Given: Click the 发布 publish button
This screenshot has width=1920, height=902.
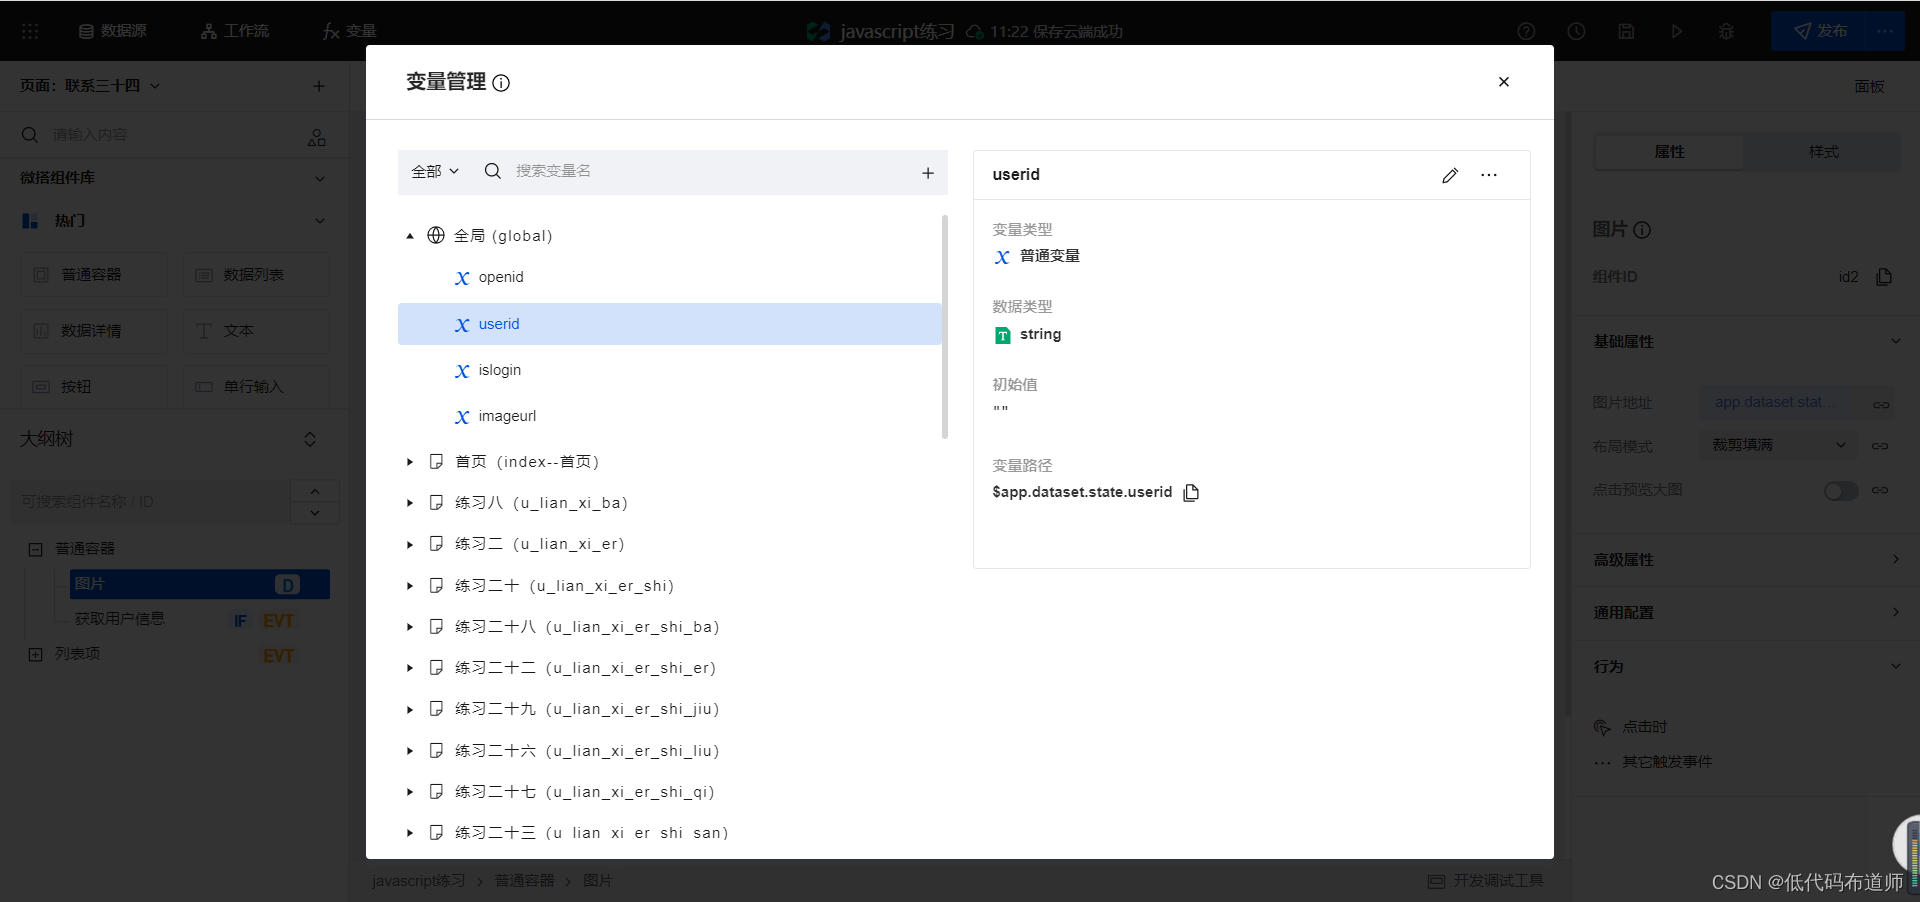Looking at the screenshot, I should click(x=1820, y=31).
